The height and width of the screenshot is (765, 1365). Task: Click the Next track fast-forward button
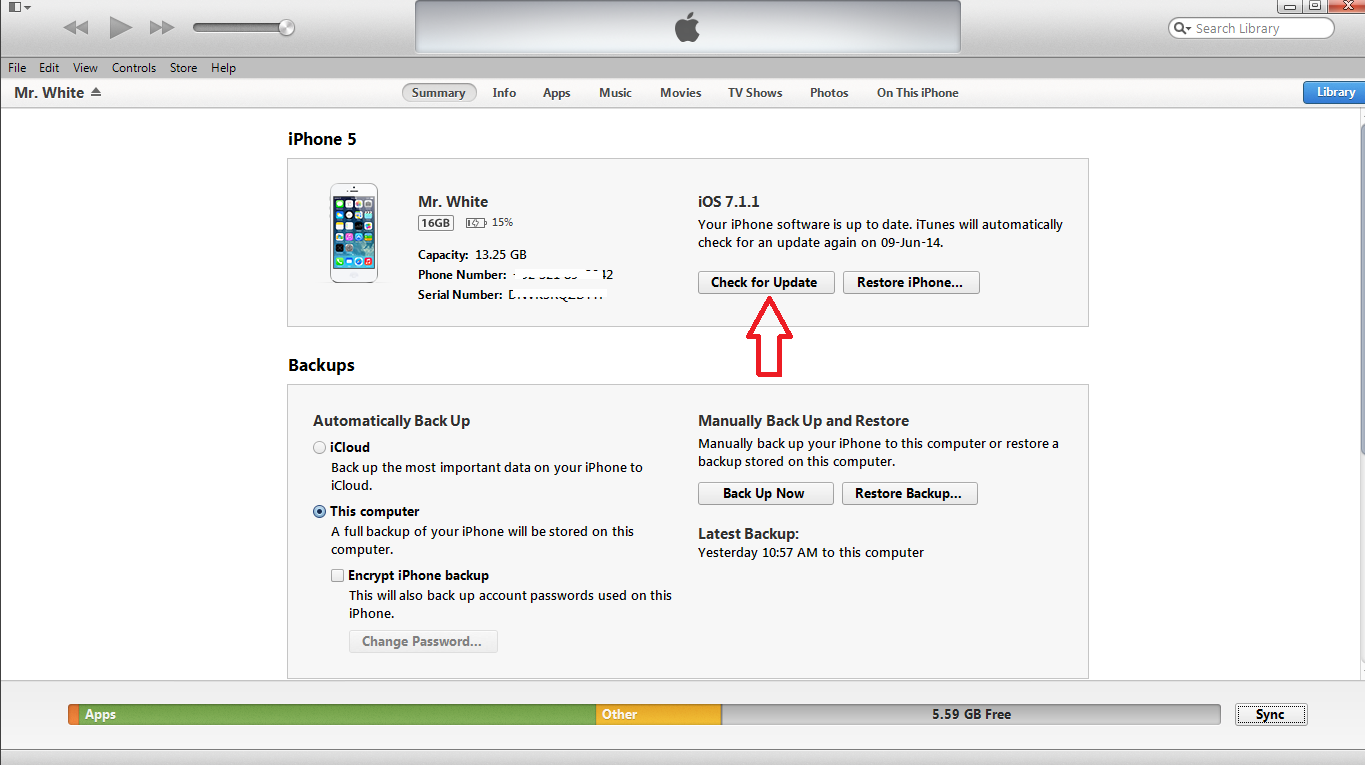point(162,28)
